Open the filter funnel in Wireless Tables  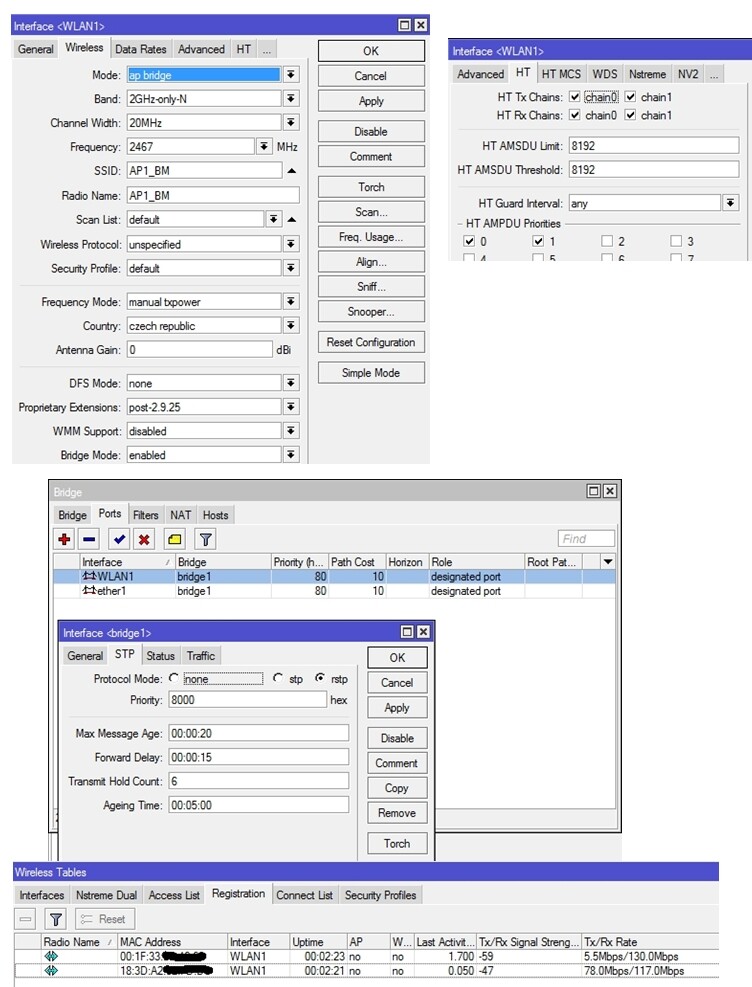(56, 920)
